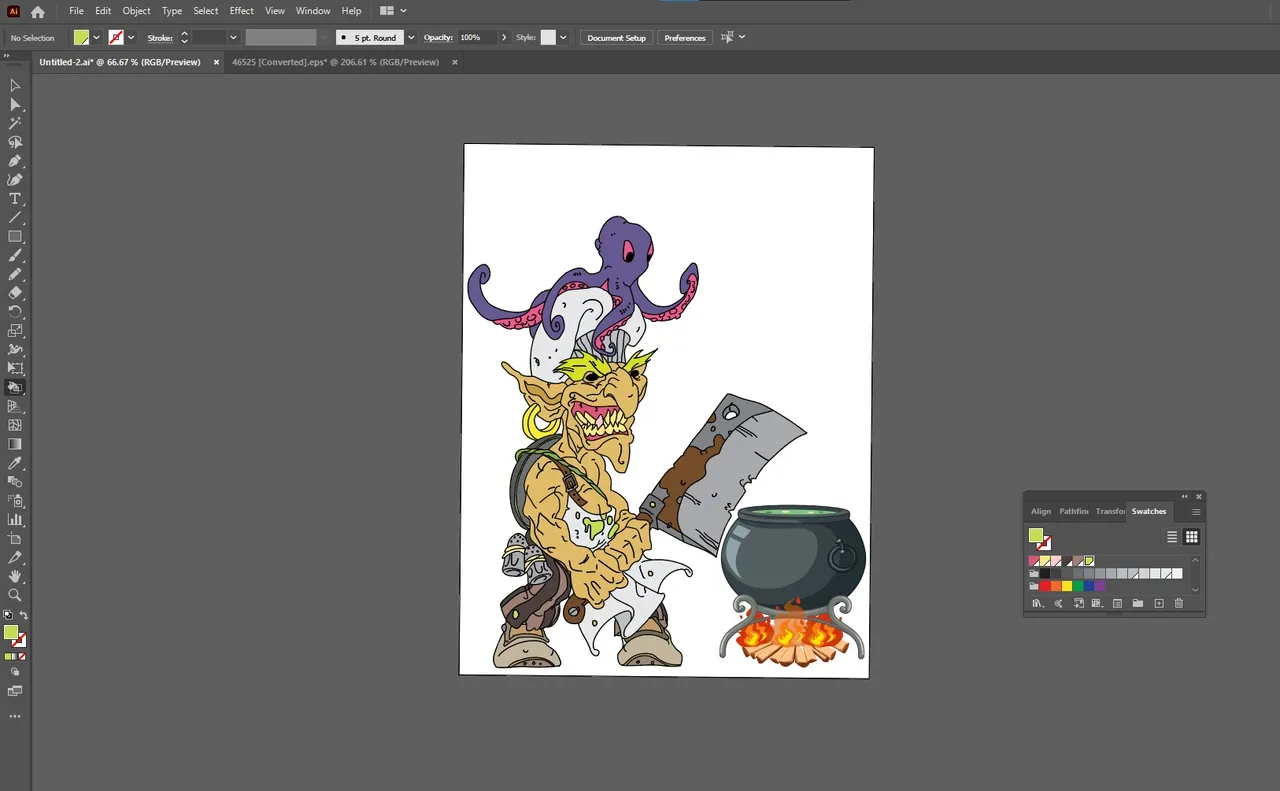Choose the Mesh tool

click(15, 425)
